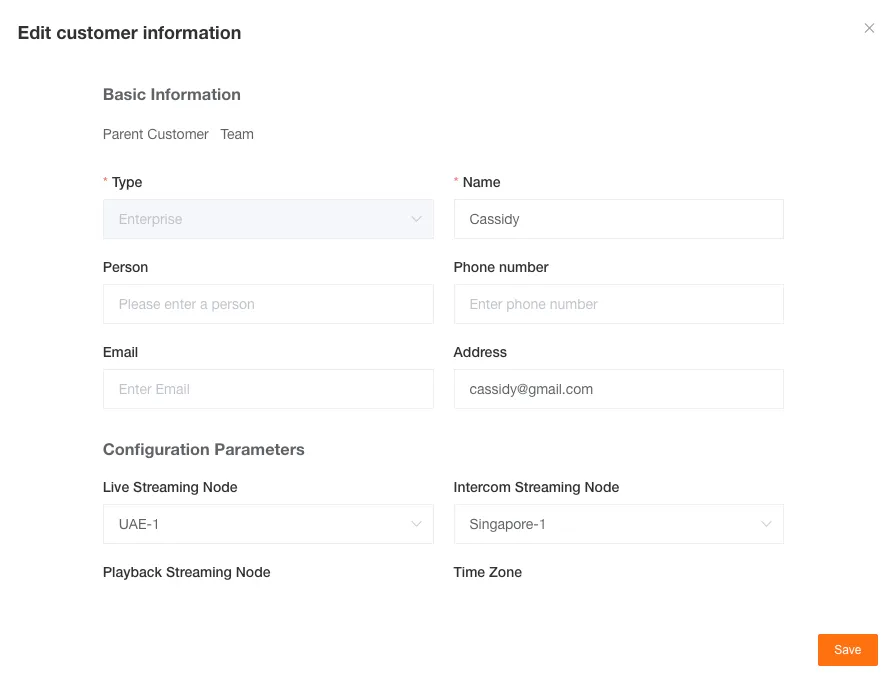Image resolution: width=896 pixels, height=684 pixels.
Task: Switch to the Team option
Action: pos(237,134)
